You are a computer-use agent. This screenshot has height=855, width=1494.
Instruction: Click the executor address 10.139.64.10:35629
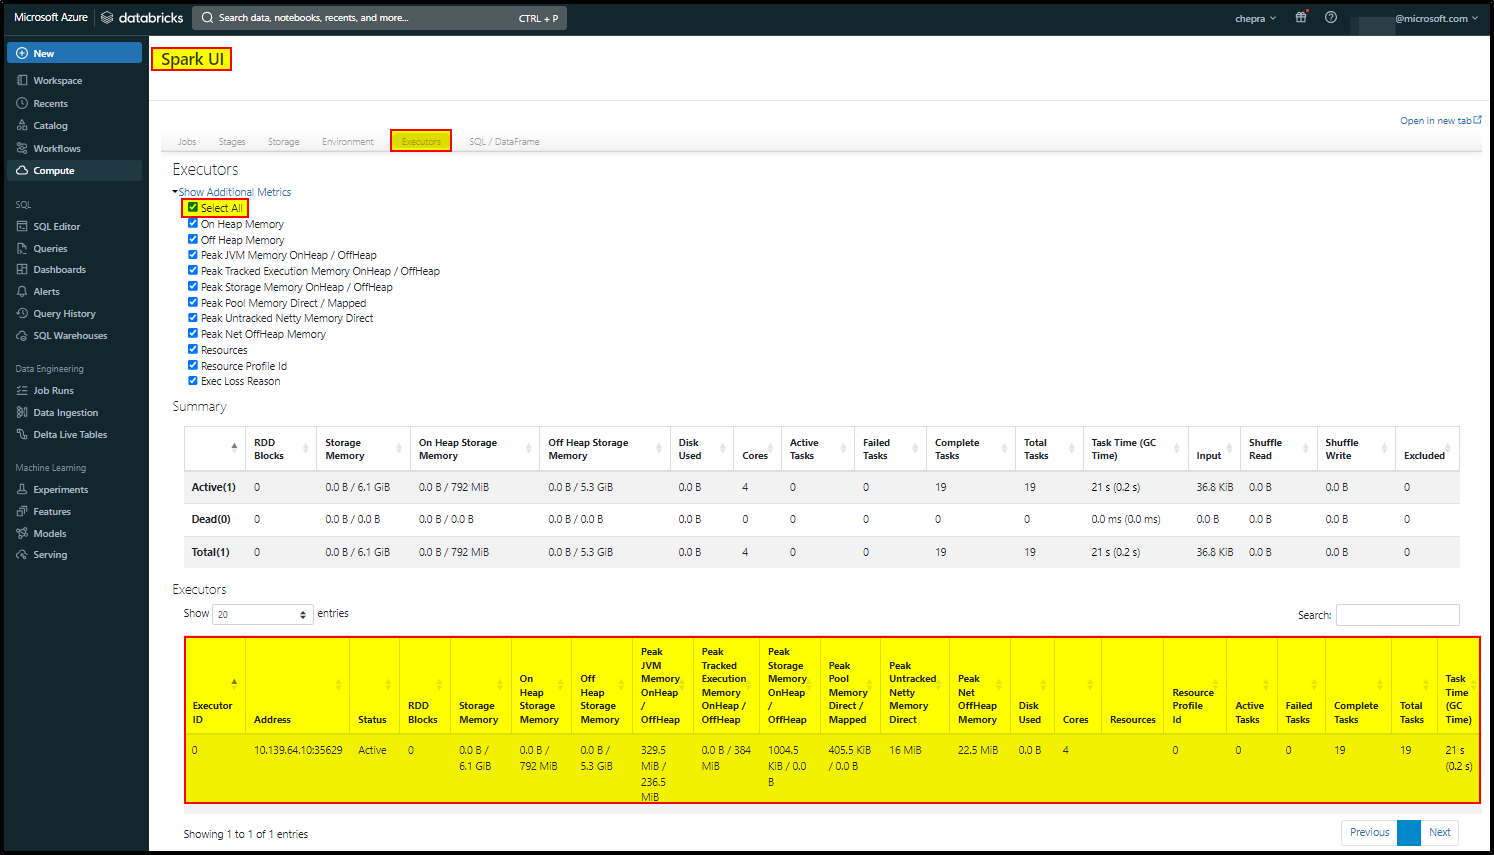298,750
